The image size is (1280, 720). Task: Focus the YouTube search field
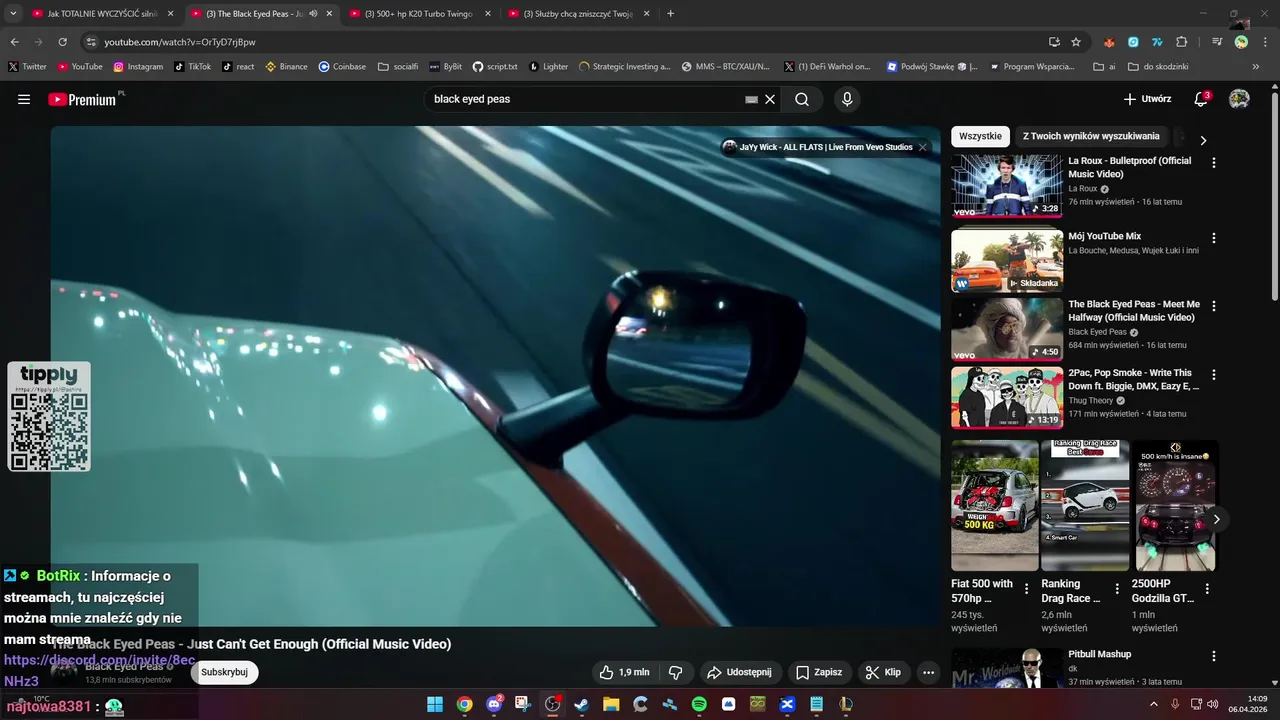pyautogui.click(x=585, y=99)
